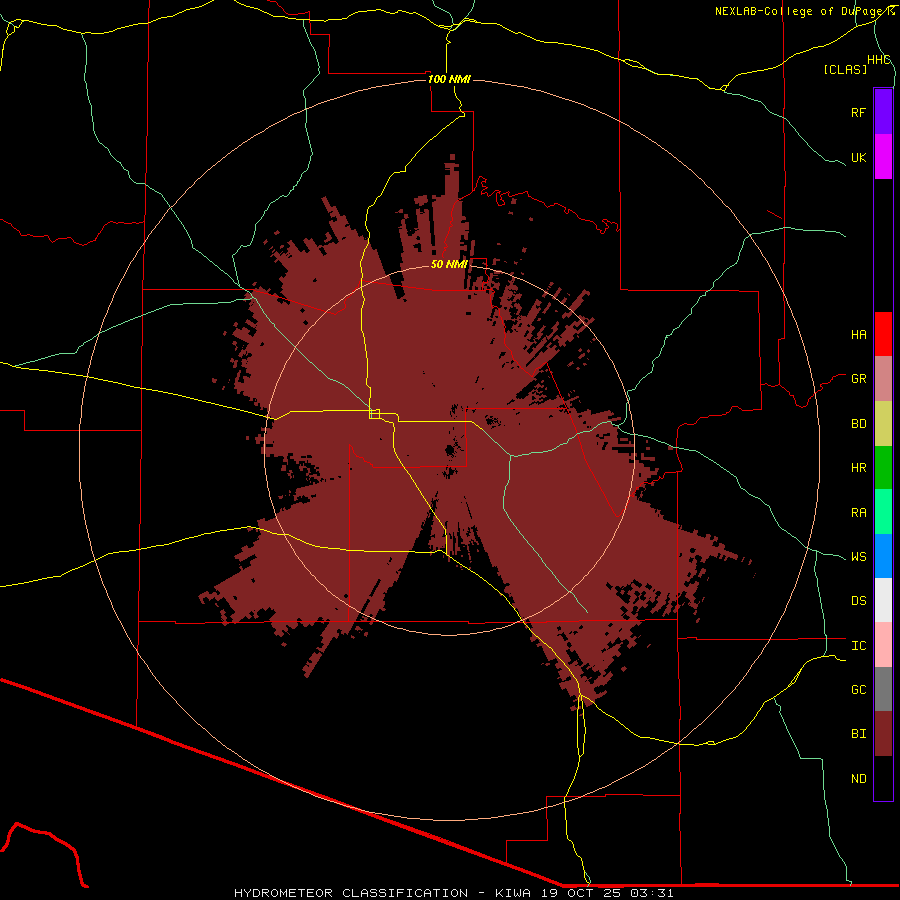Click the HYDROMETEOR CLASSIFICATION title text
Screen dimensions: 900x900
351,893
